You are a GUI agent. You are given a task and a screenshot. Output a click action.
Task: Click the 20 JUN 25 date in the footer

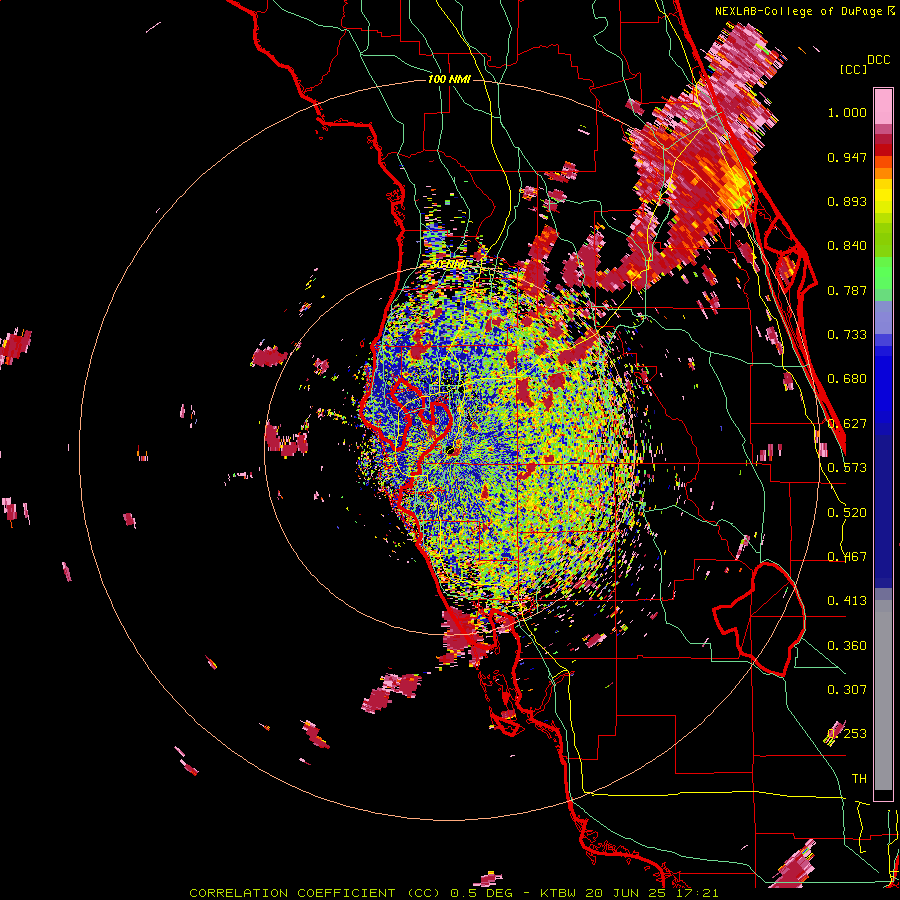click(628, 893)
